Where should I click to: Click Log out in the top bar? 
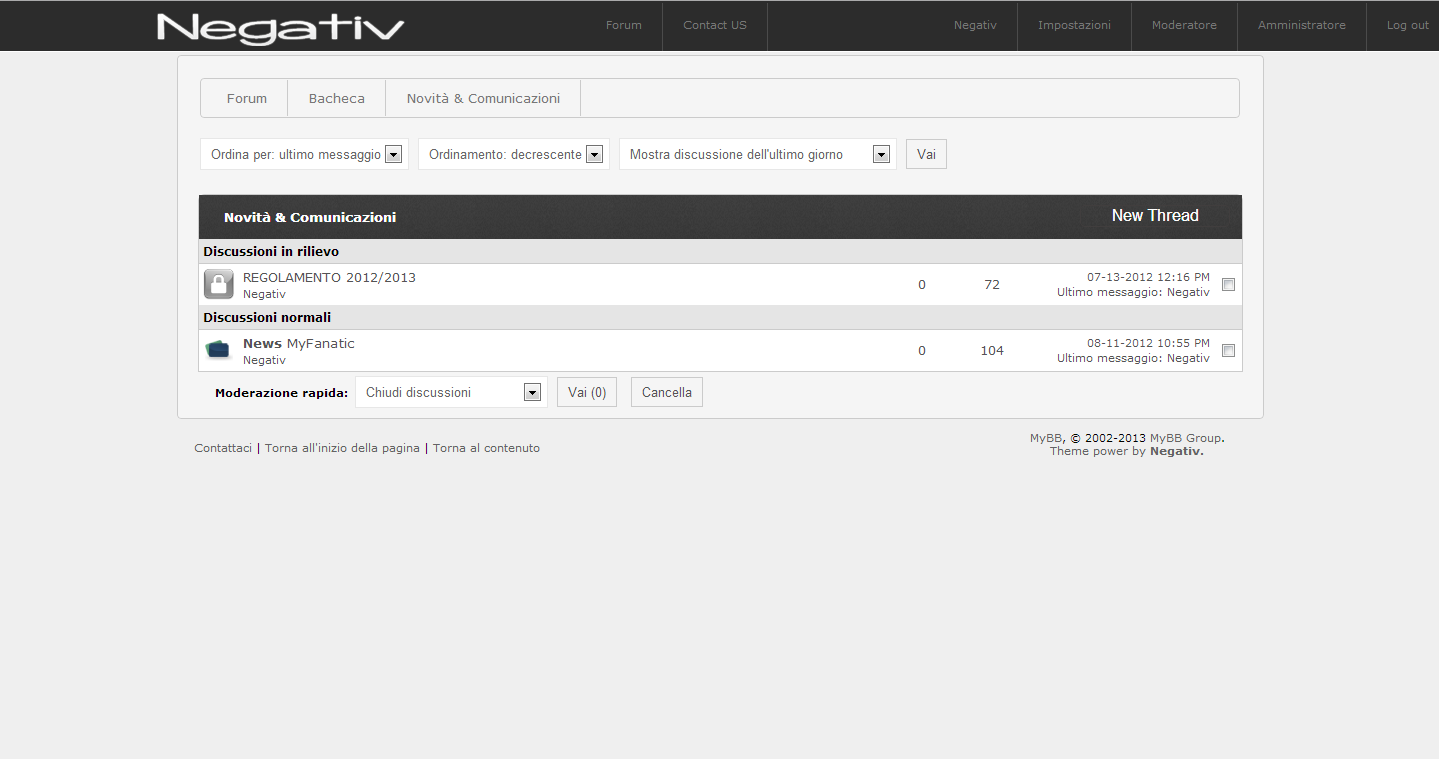pos(1408,25)
